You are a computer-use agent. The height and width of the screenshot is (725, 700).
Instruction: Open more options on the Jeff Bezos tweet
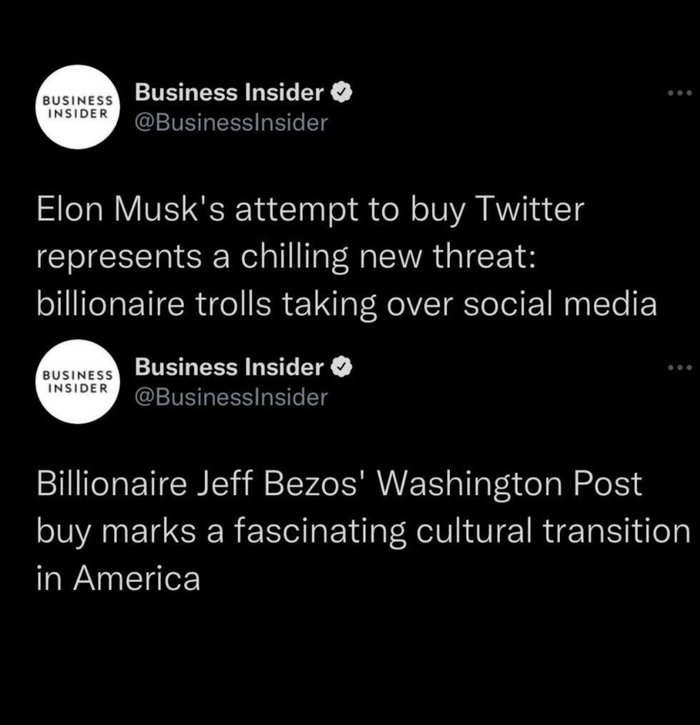(x=681, y=367)
